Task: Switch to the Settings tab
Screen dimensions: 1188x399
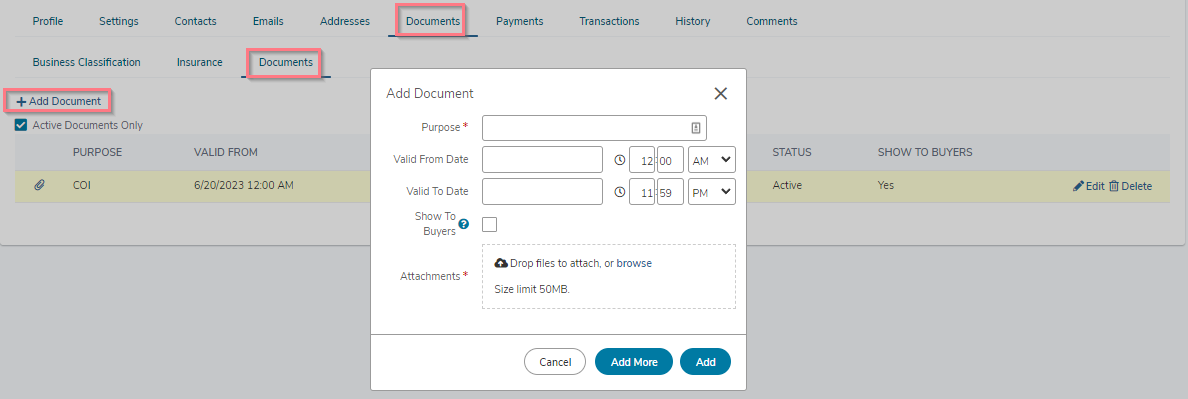Action: click(119, 21)
